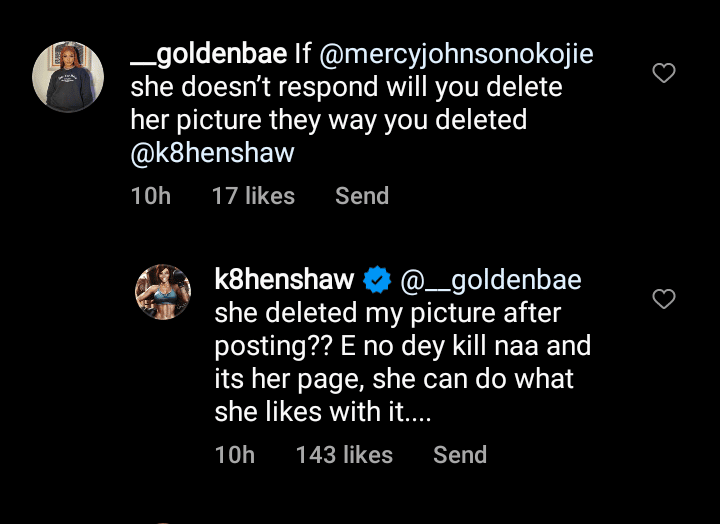Visit the @mercyjohnsonokojie mention
This screenshot has height=524, width=720.
pyautogui.click(x=456, y=53)
